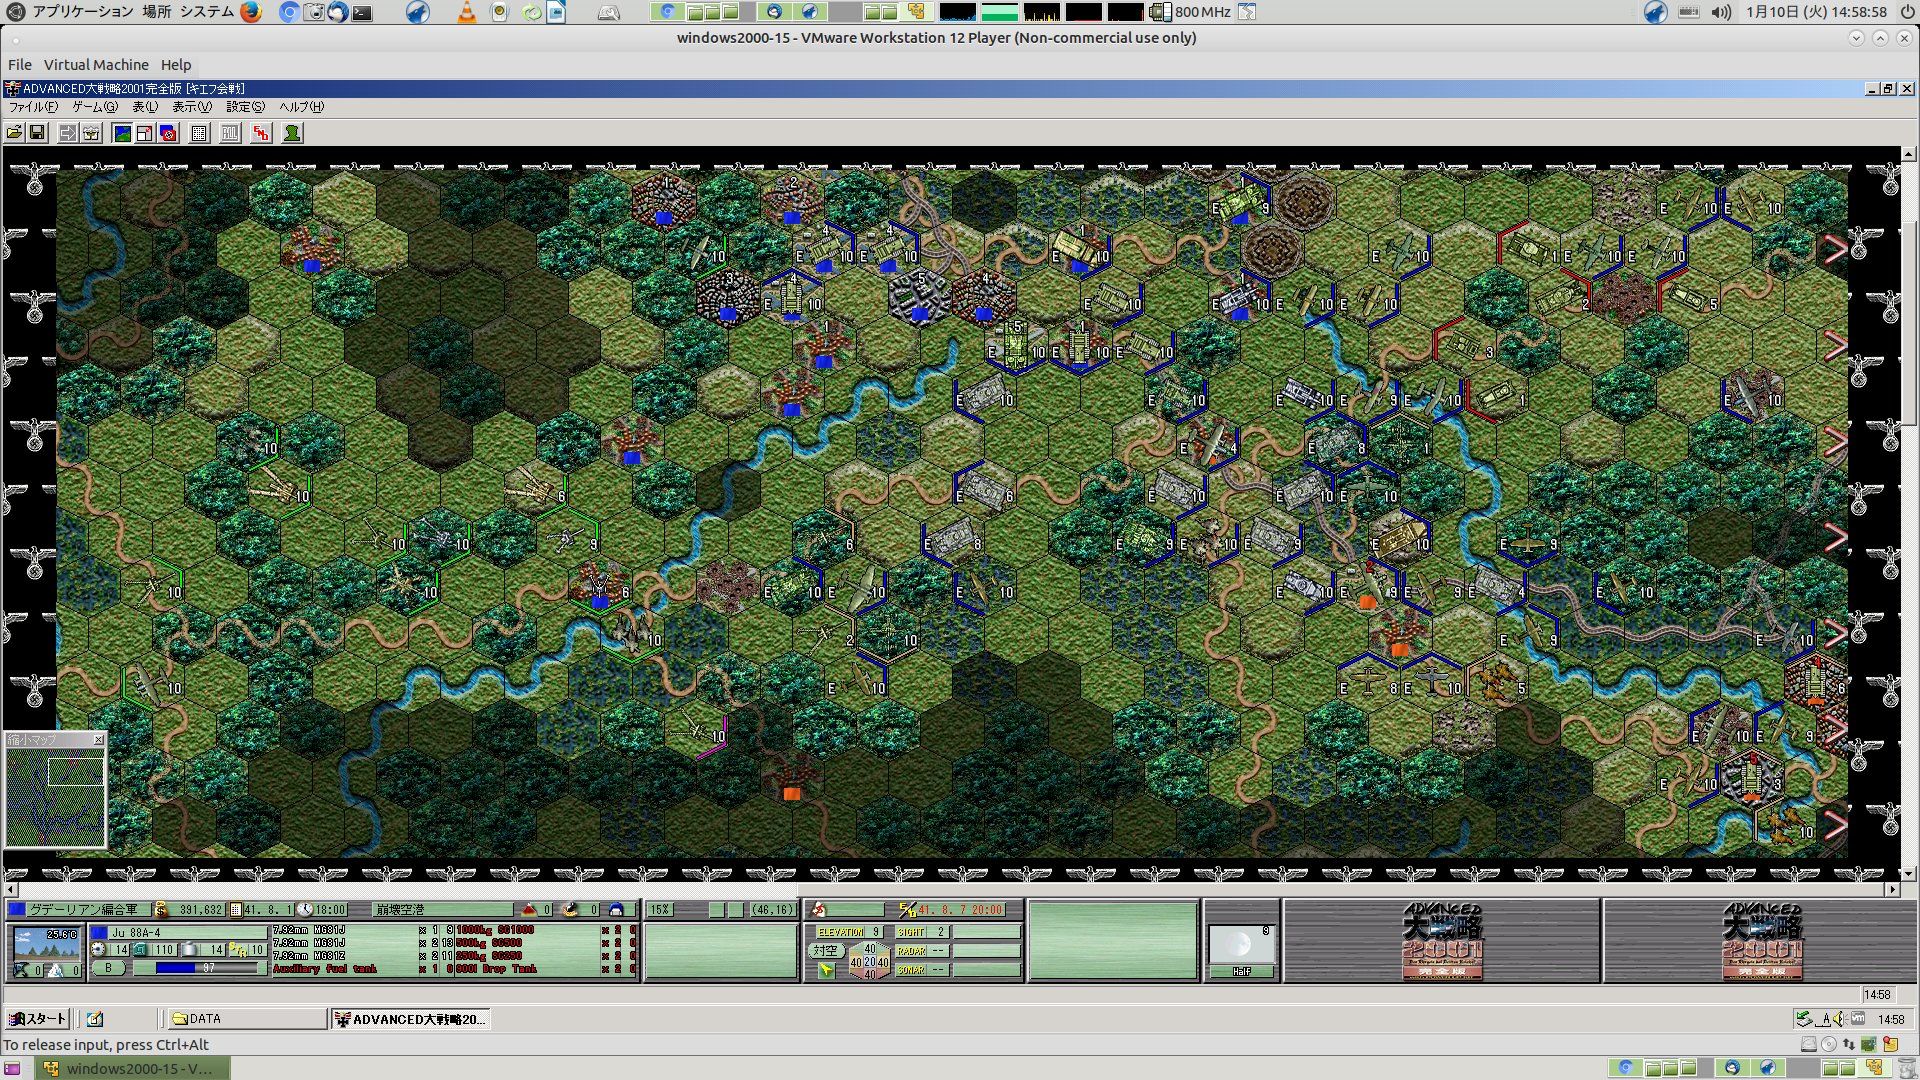The height and width of the screenshot is (1080, 1920).
Task: Click the green figure silhouette toolbar icon
Action: pyautogui.click(x=292, y=133)
